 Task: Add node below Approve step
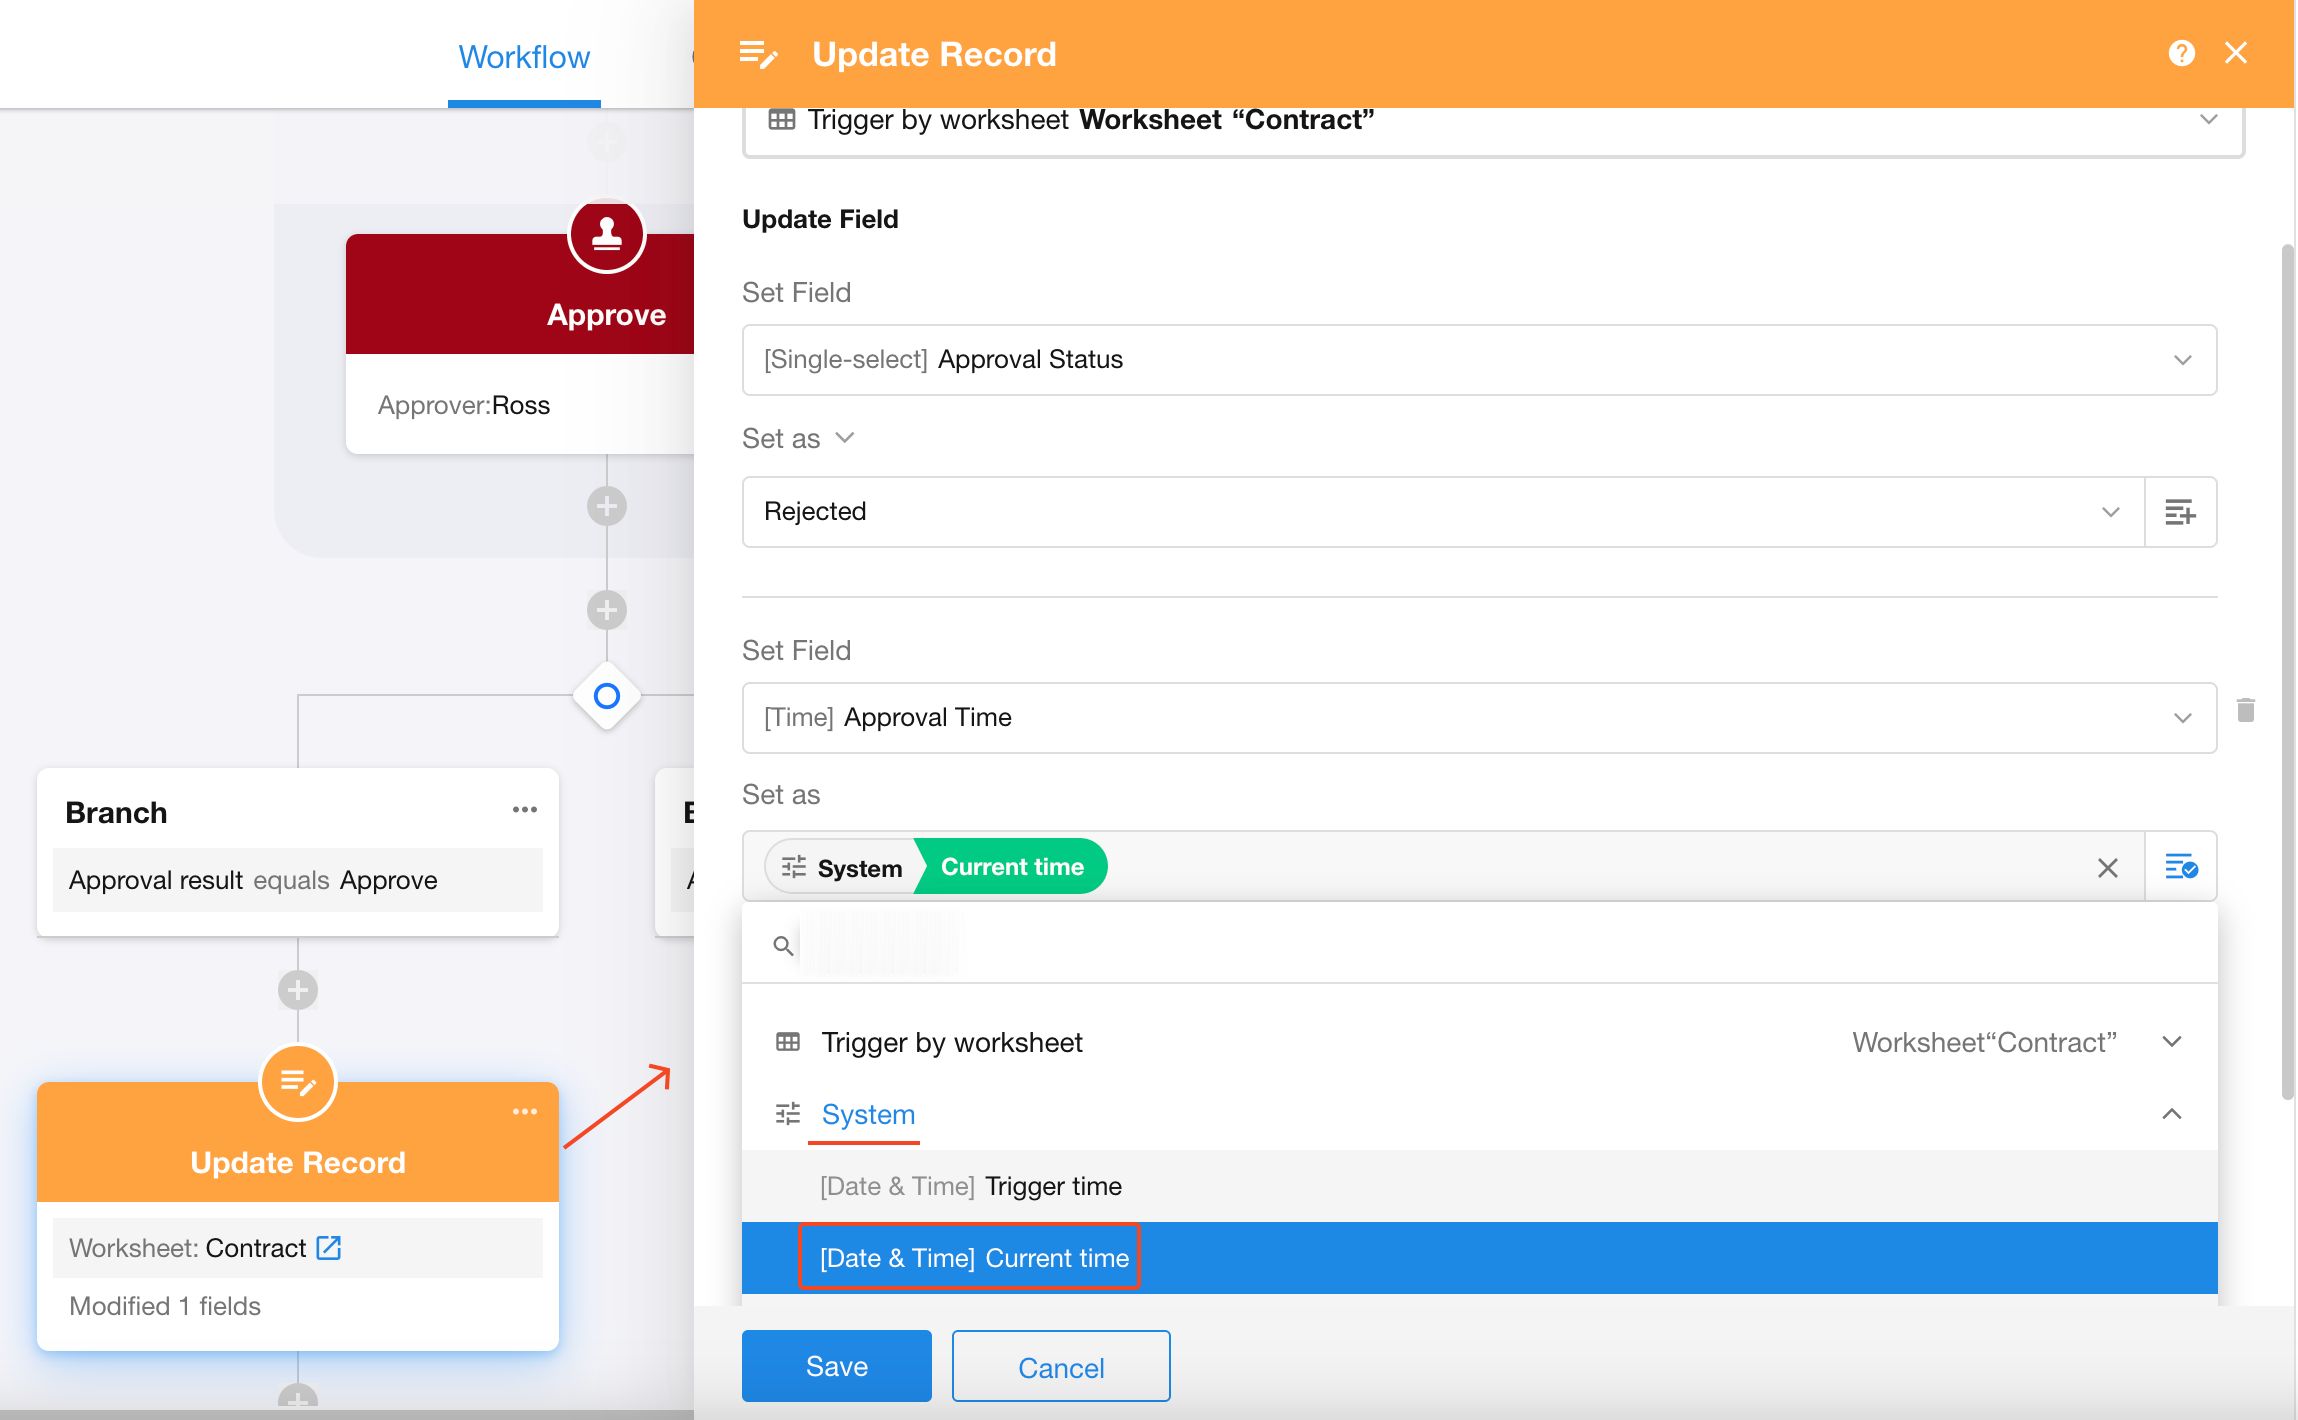tap(606, 506)
